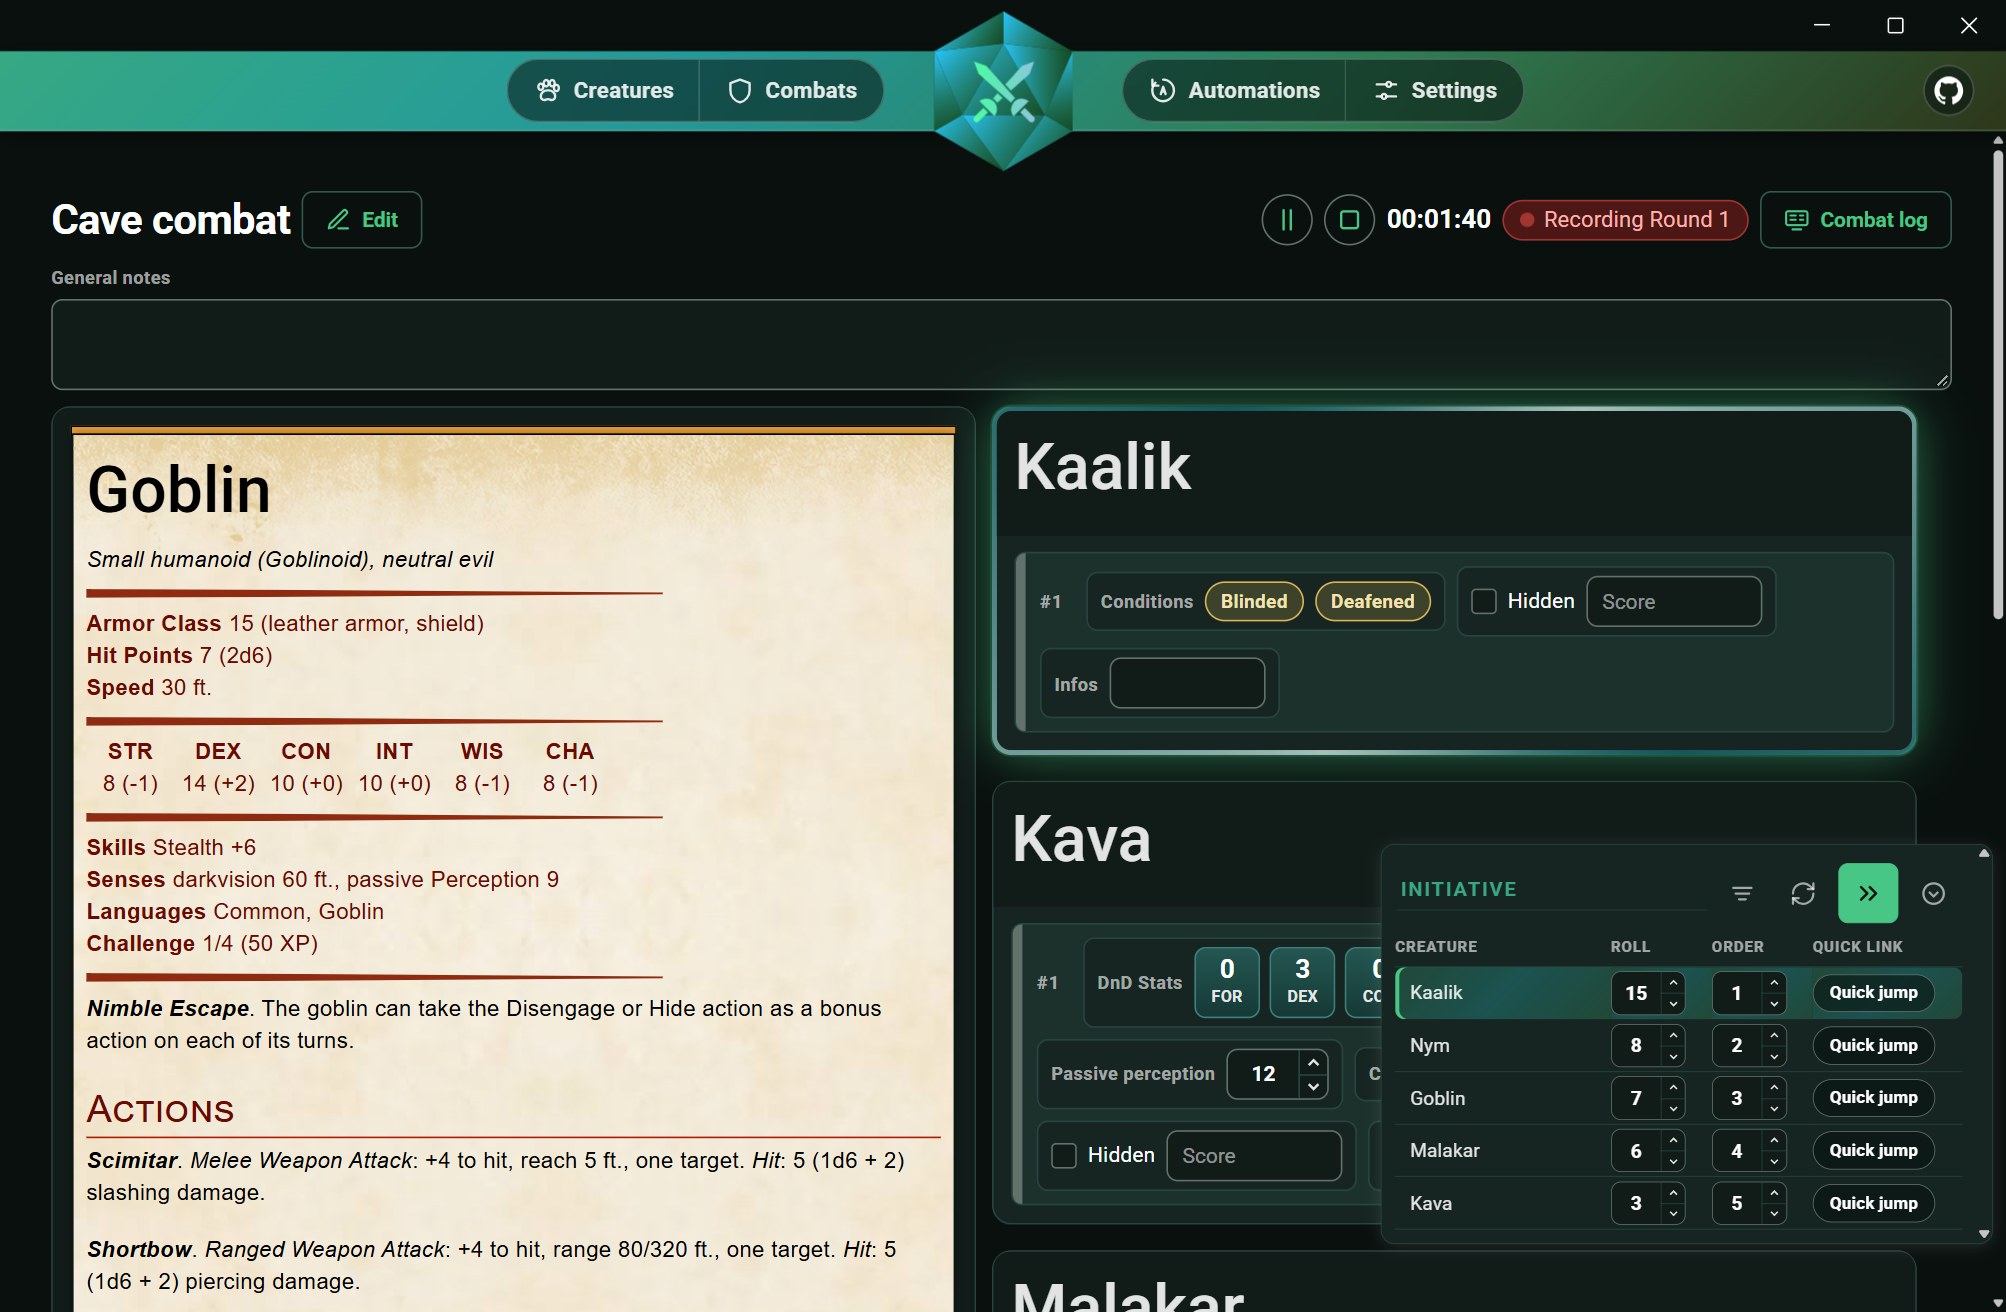This screenshot has width=2006, height=1312.
Task: Open the Settings tab
Action: [x=1435, y=91]
